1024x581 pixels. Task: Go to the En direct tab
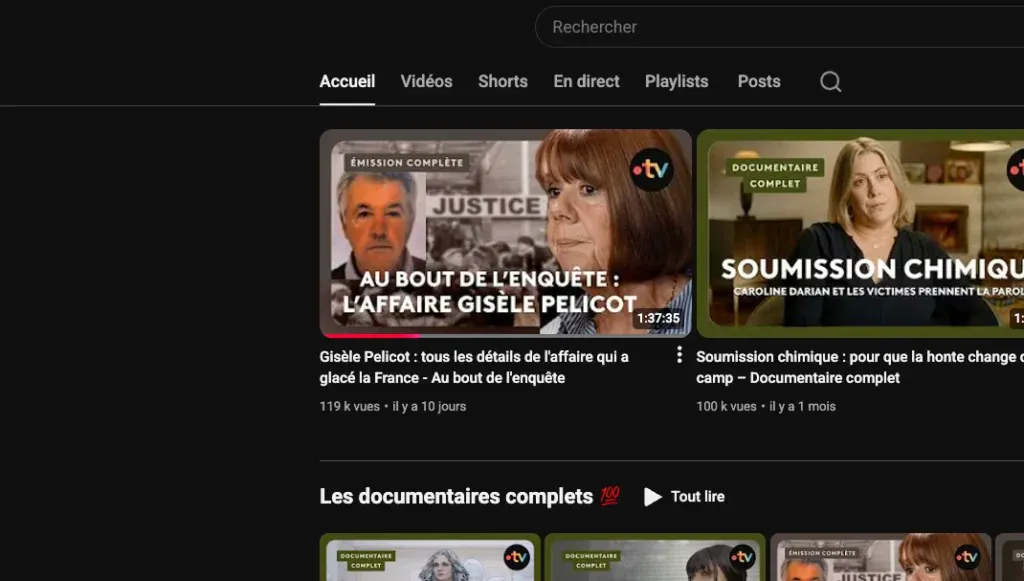click(x=586, y=82)
